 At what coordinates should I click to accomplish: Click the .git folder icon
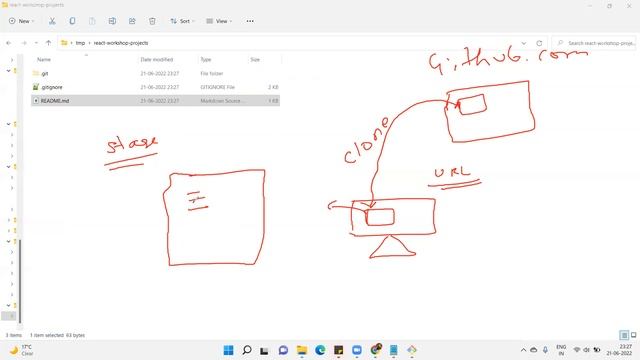point(36,73)
